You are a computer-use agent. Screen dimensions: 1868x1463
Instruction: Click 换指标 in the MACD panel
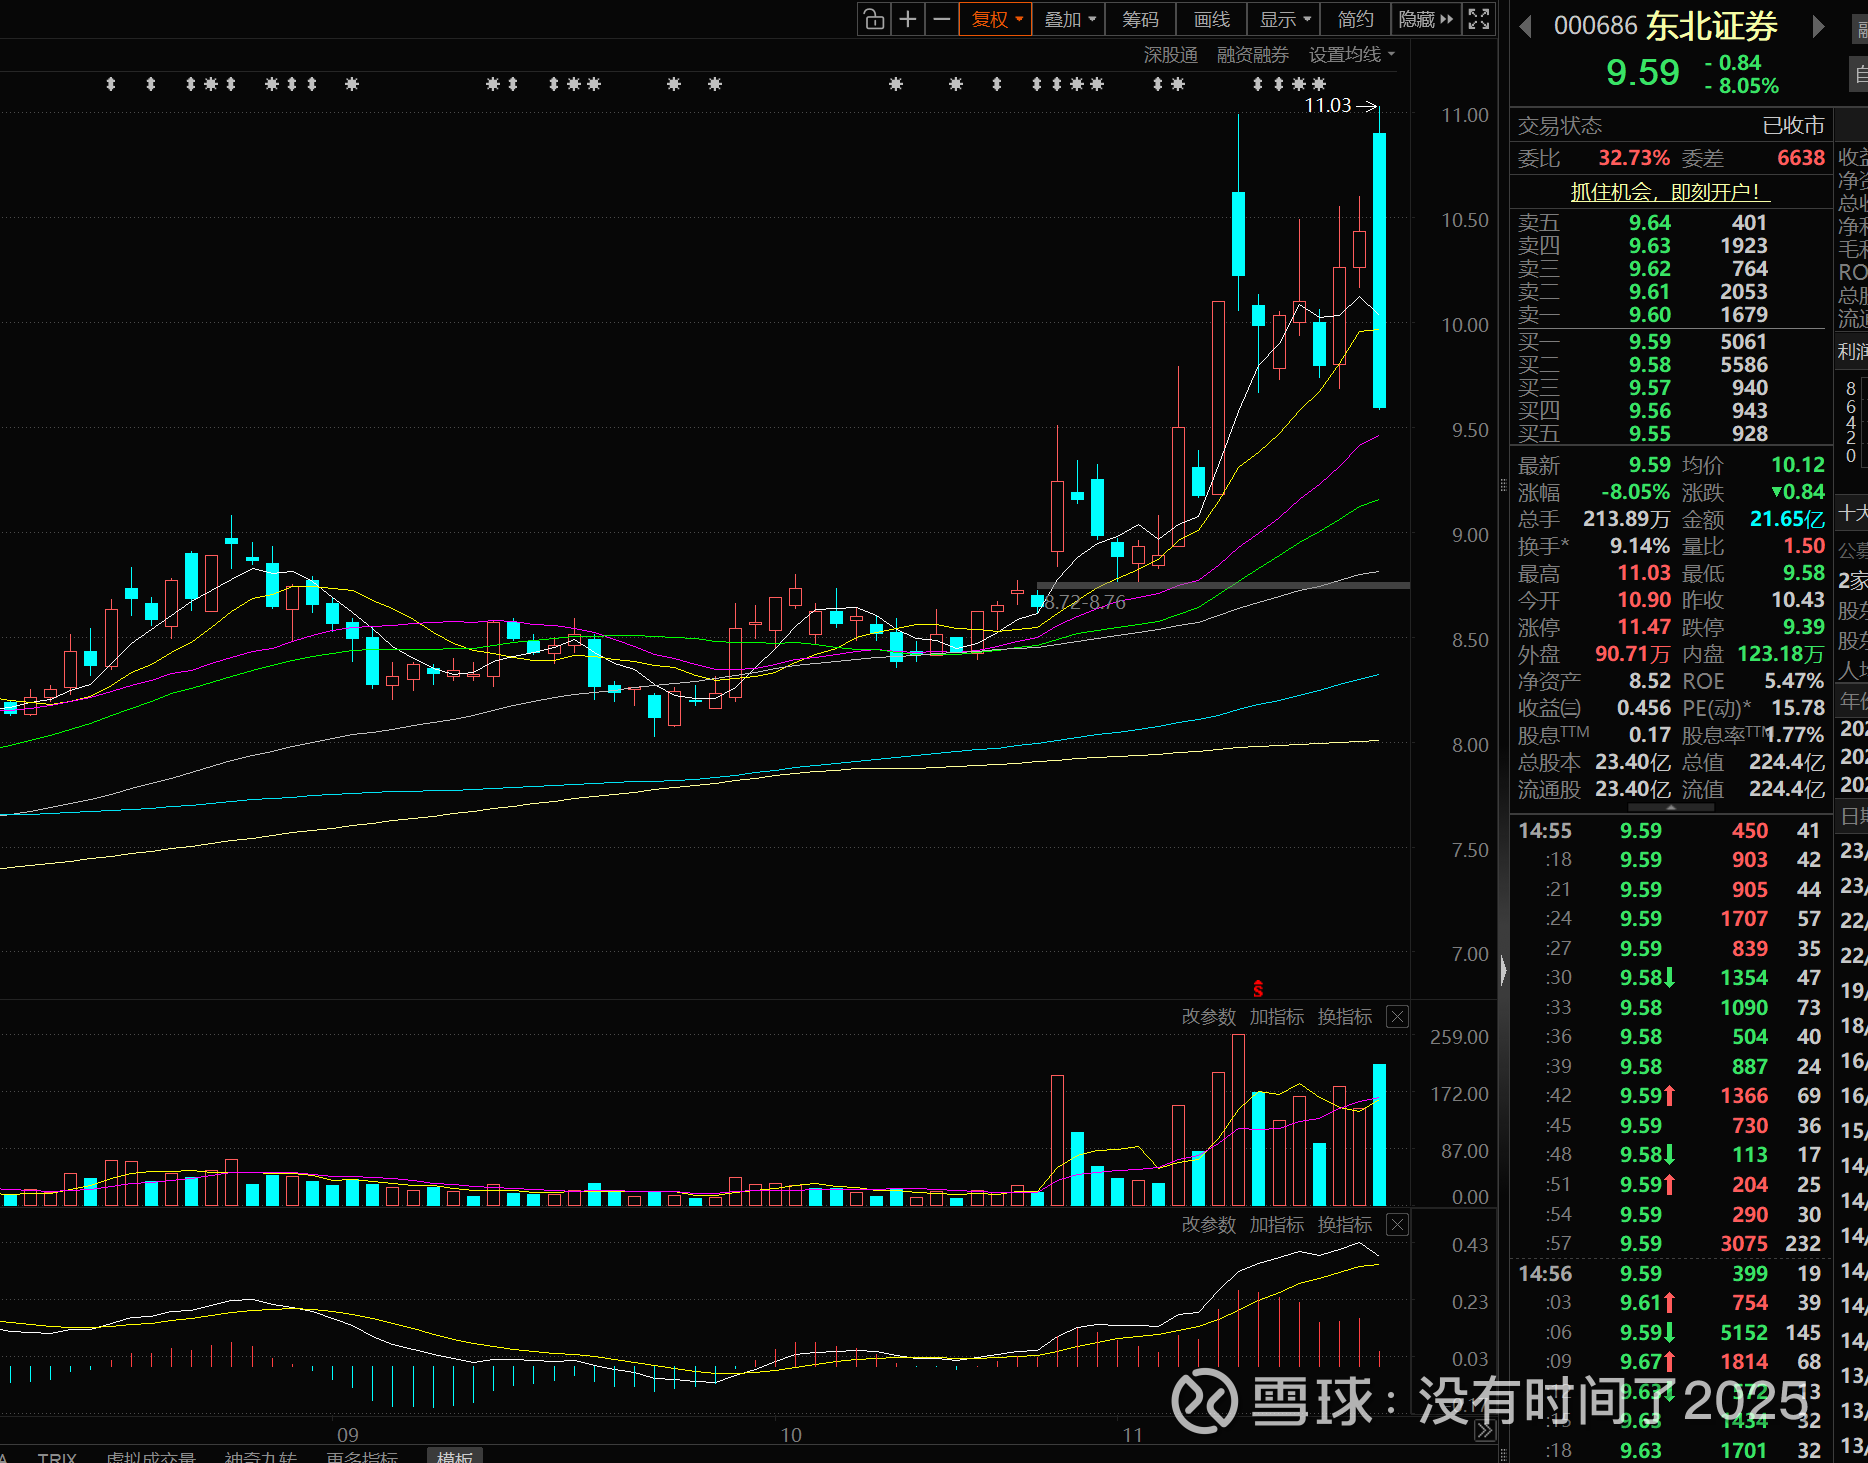coord(1345,1225)
